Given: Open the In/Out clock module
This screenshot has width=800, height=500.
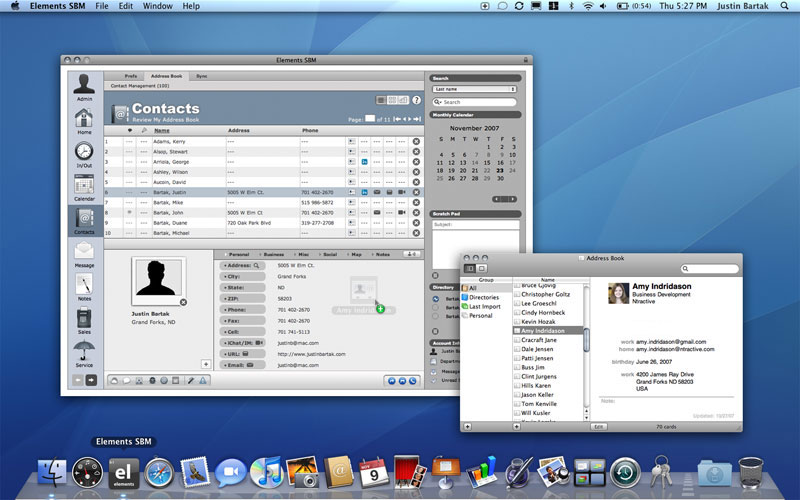Looking at the screenshot, I should (x=84, y=152).
